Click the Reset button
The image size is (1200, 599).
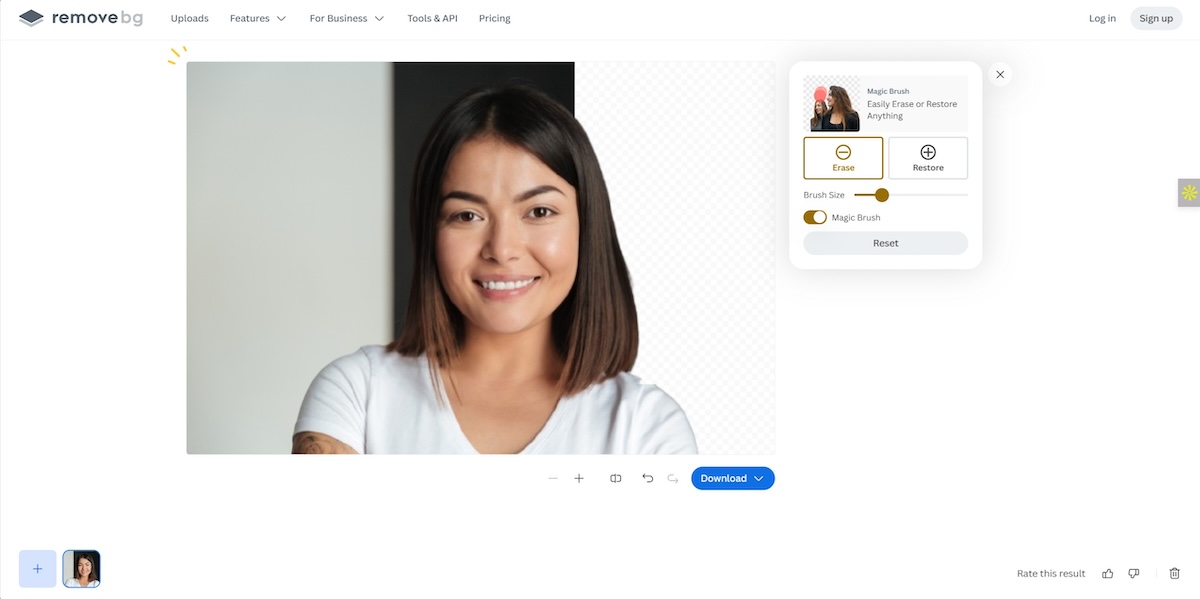point(885,243)
